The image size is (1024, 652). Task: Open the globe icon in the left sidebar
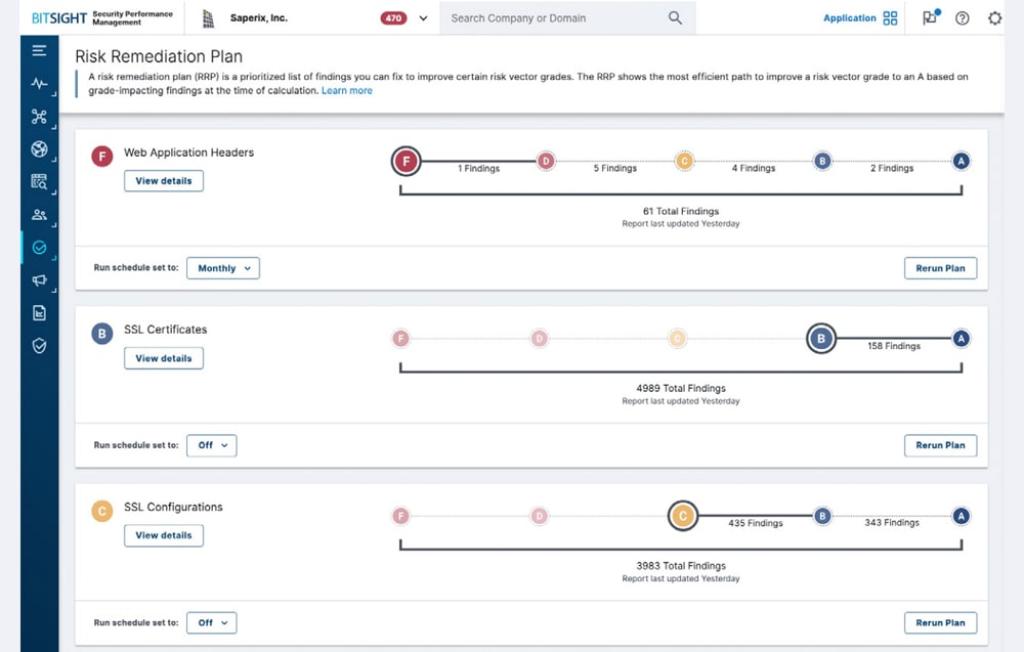38,149
